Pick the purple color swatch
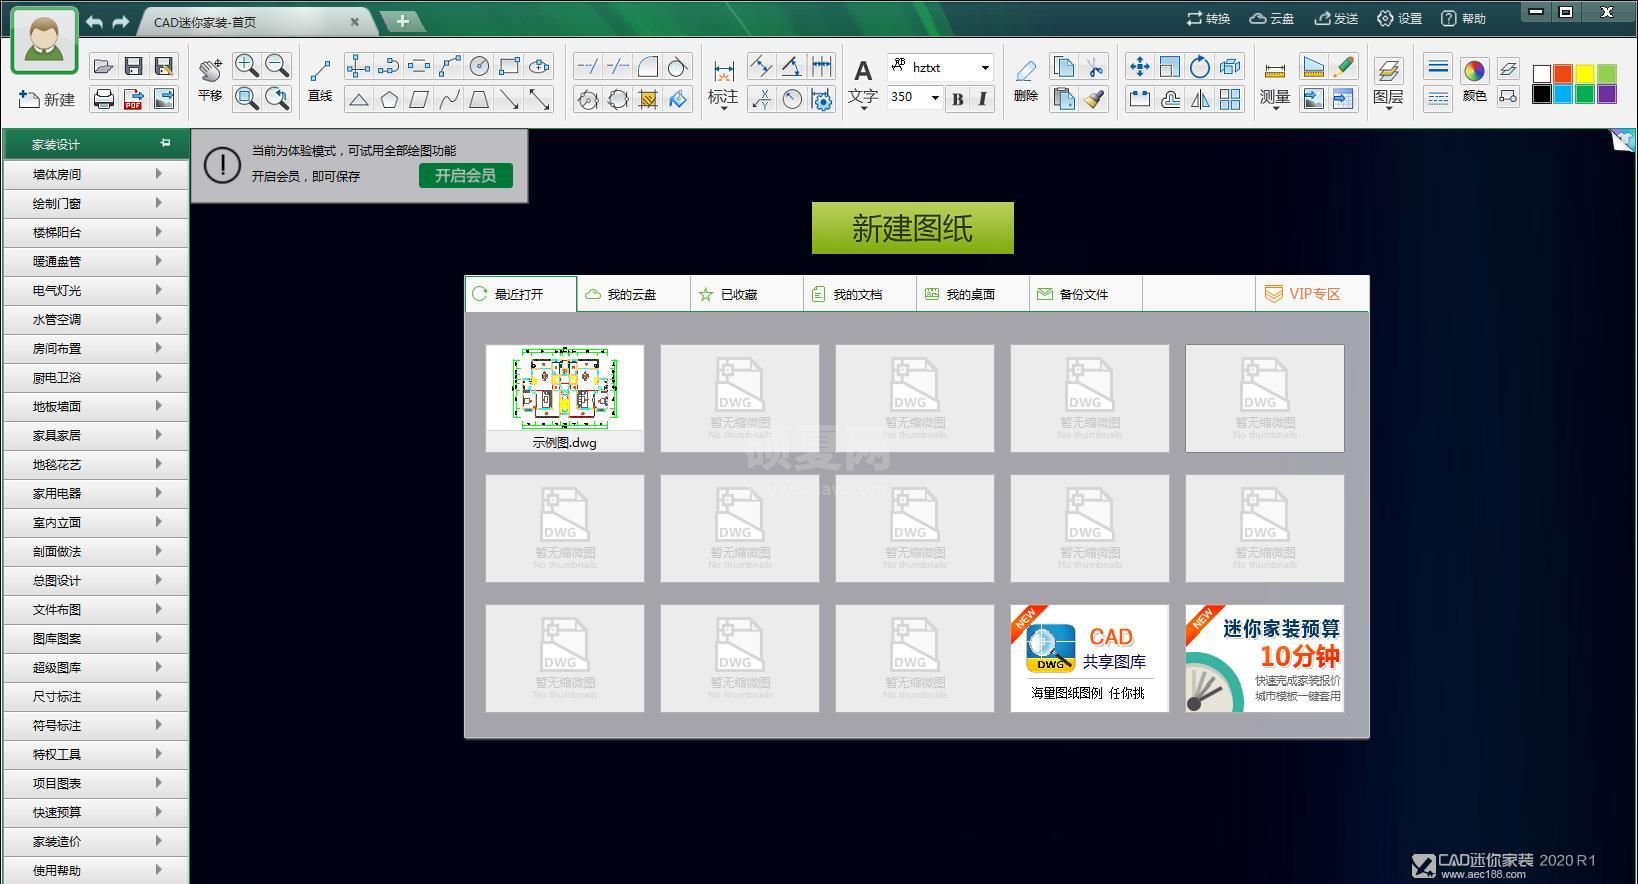Screen dimensions: 1638x884 click(1607, 94)
